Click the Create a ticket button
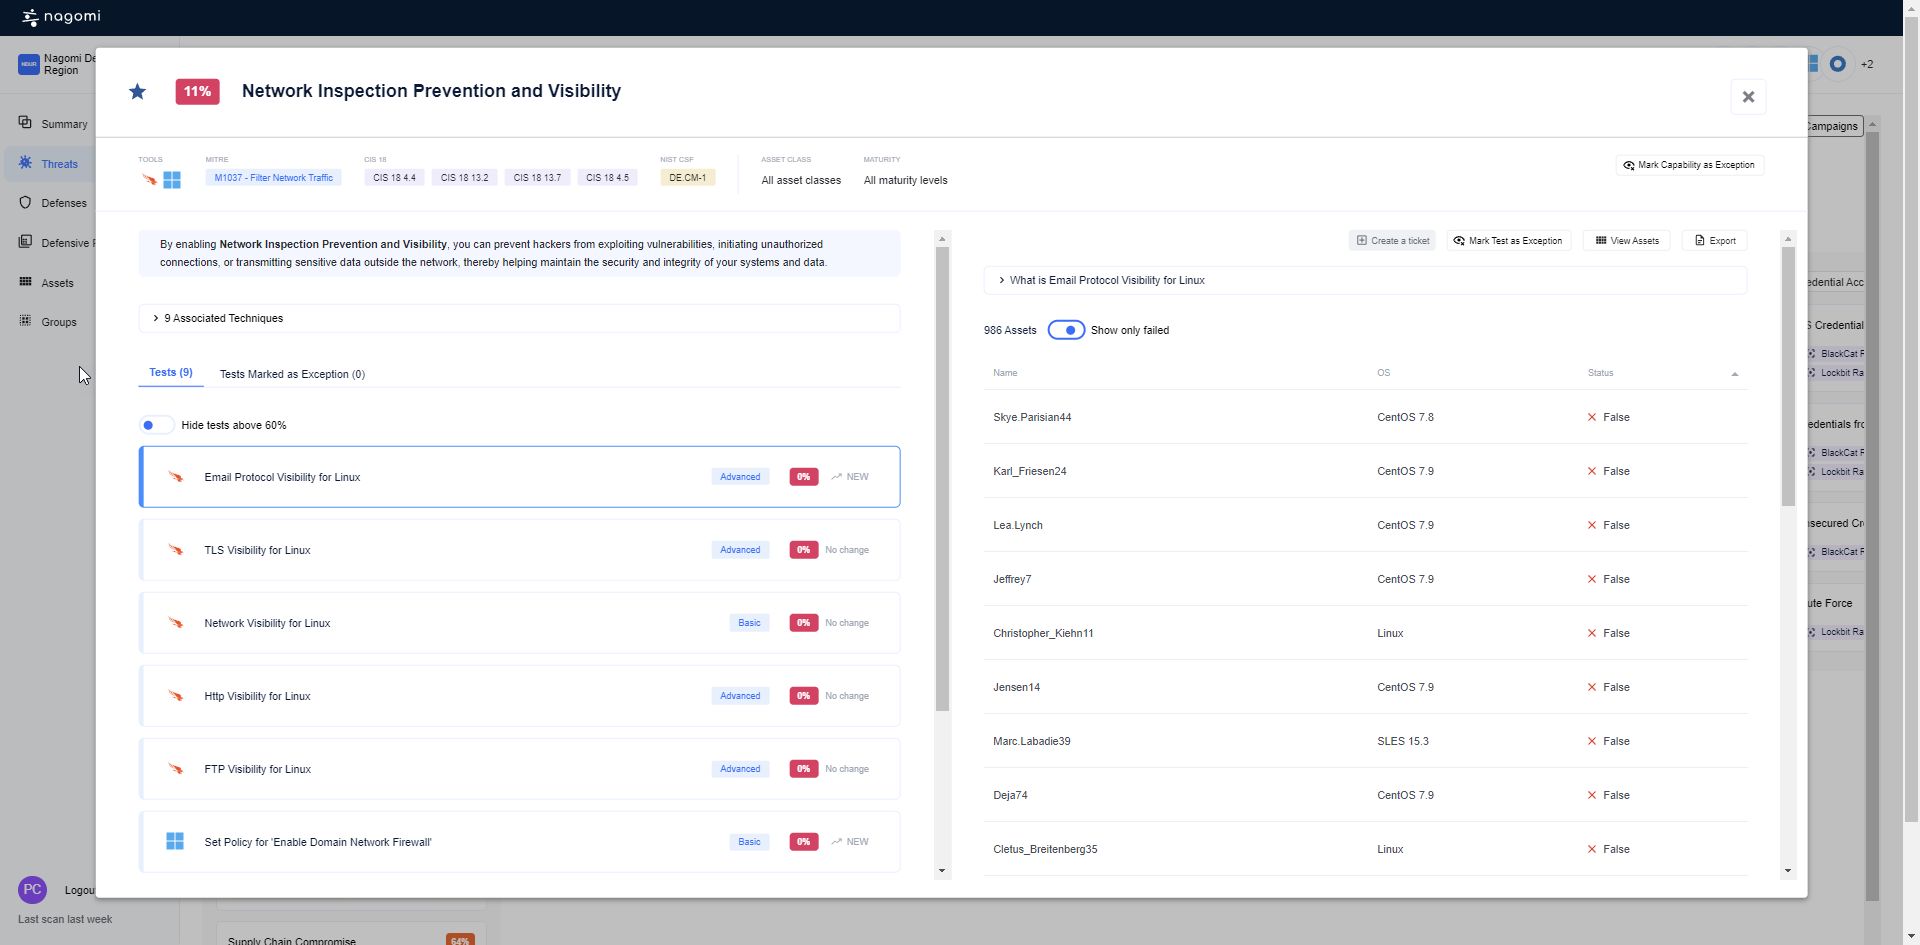 tap(1392, 241)
